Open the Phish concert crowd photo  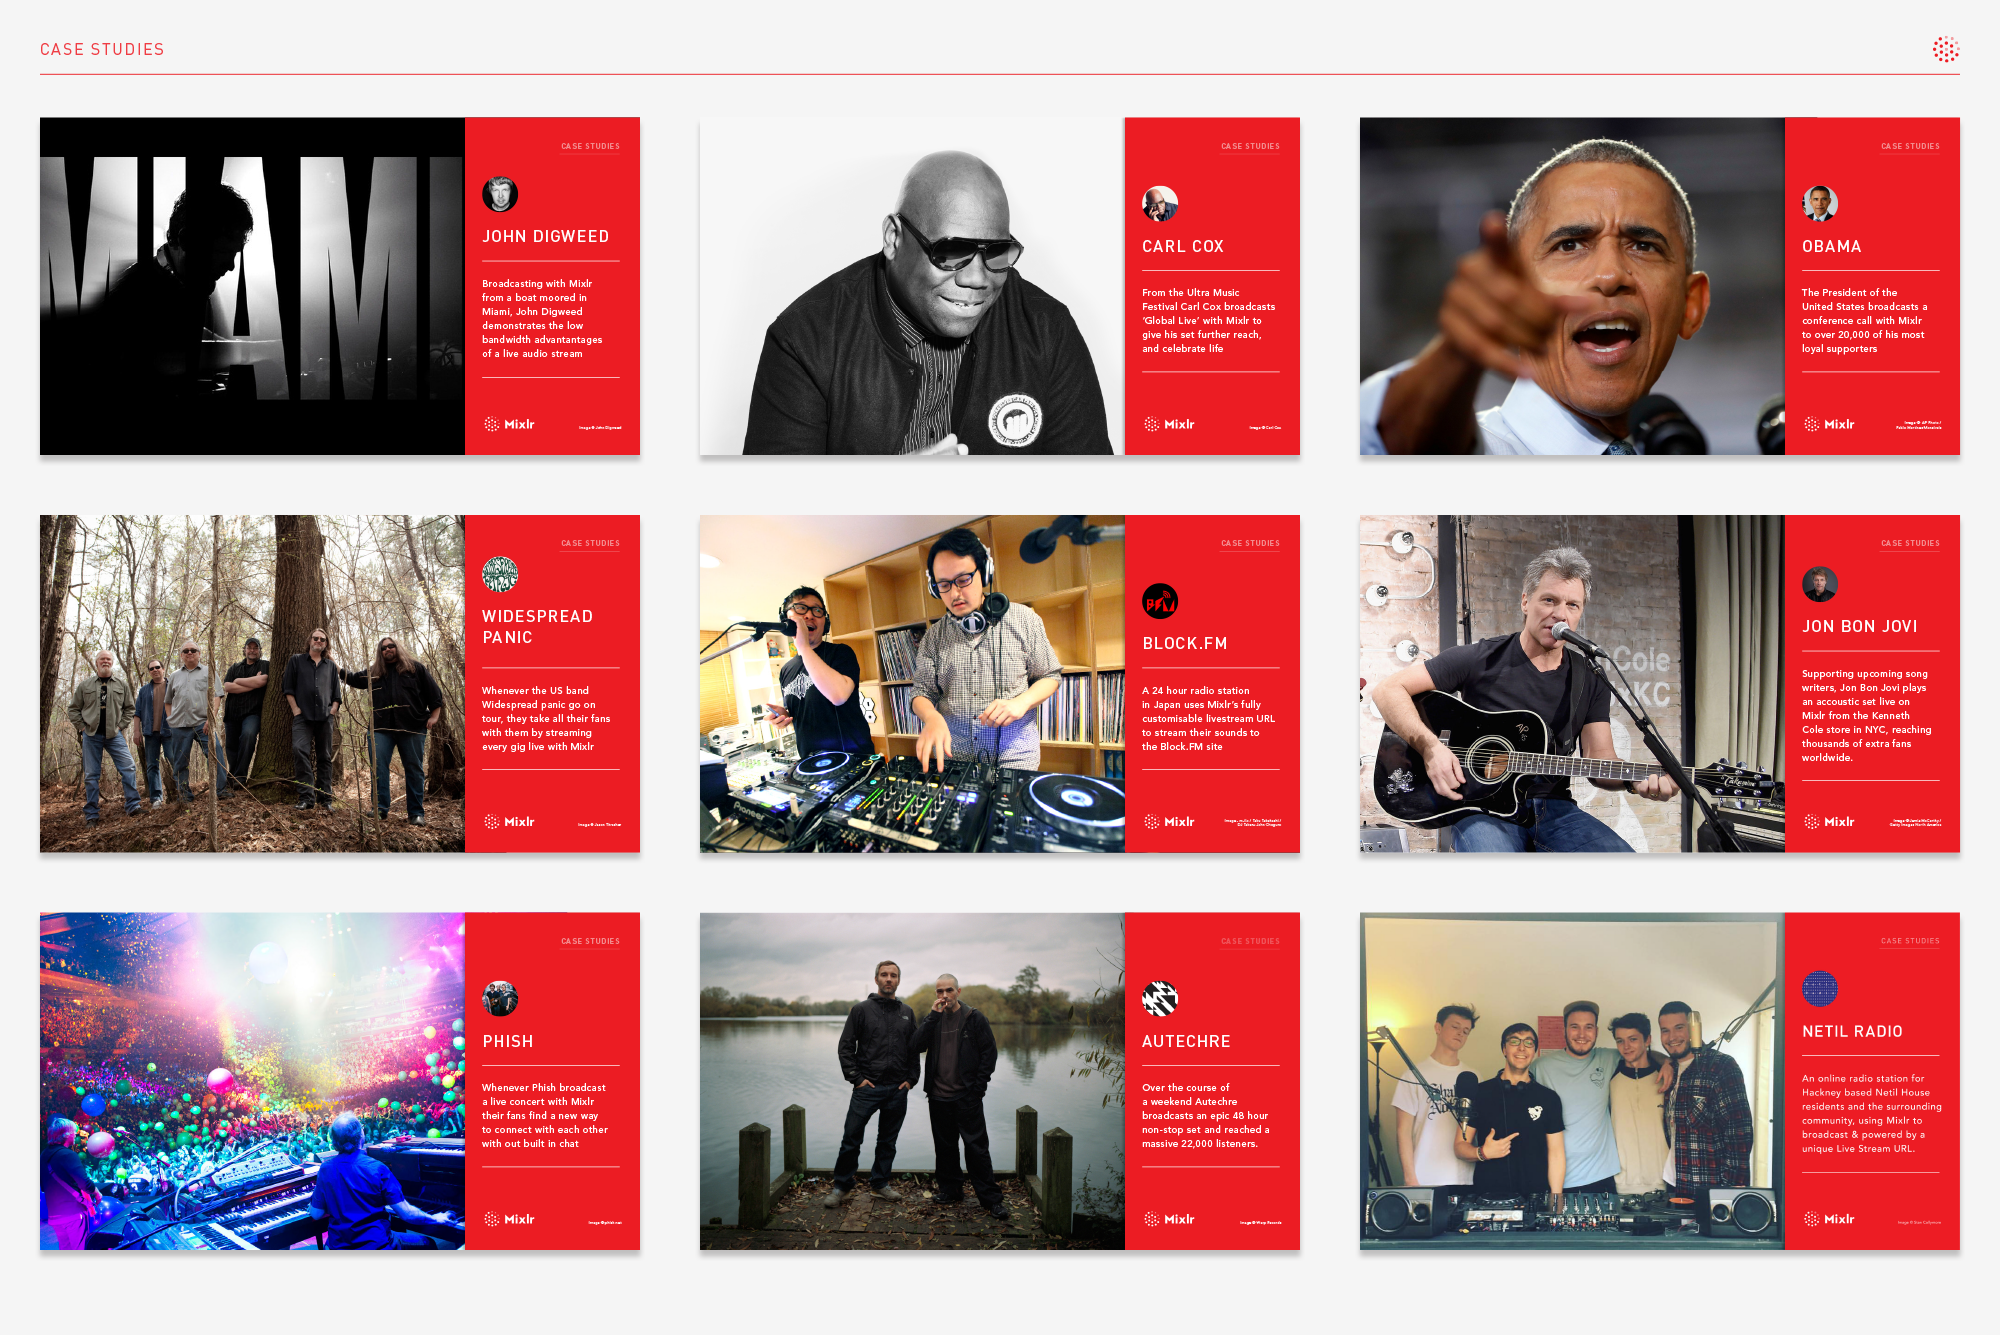point(252,1081)
